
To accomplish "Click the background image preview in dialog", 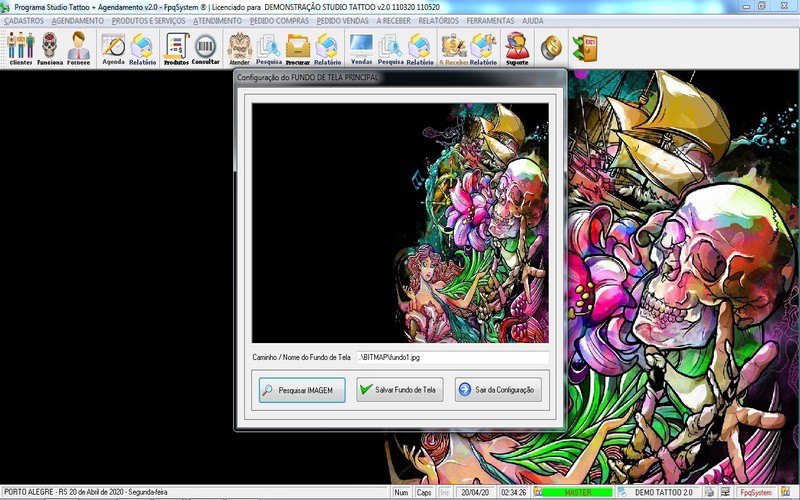I will point(400,223).
